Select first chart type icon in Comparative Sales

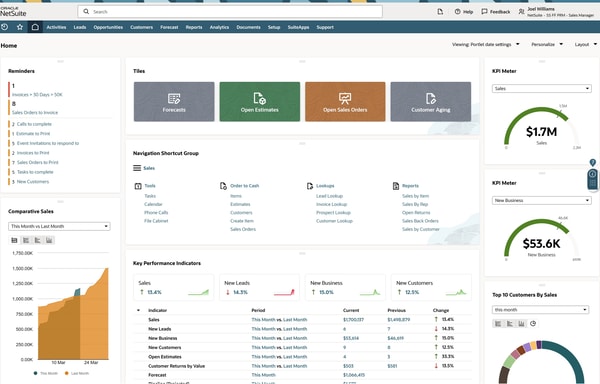point(14,240)
